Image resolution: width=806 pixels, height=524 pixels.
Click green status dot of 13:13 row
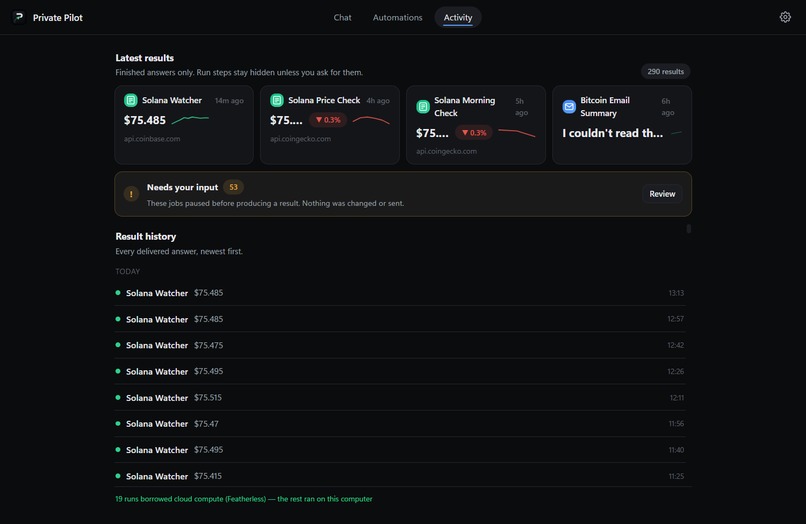point(118,293)
